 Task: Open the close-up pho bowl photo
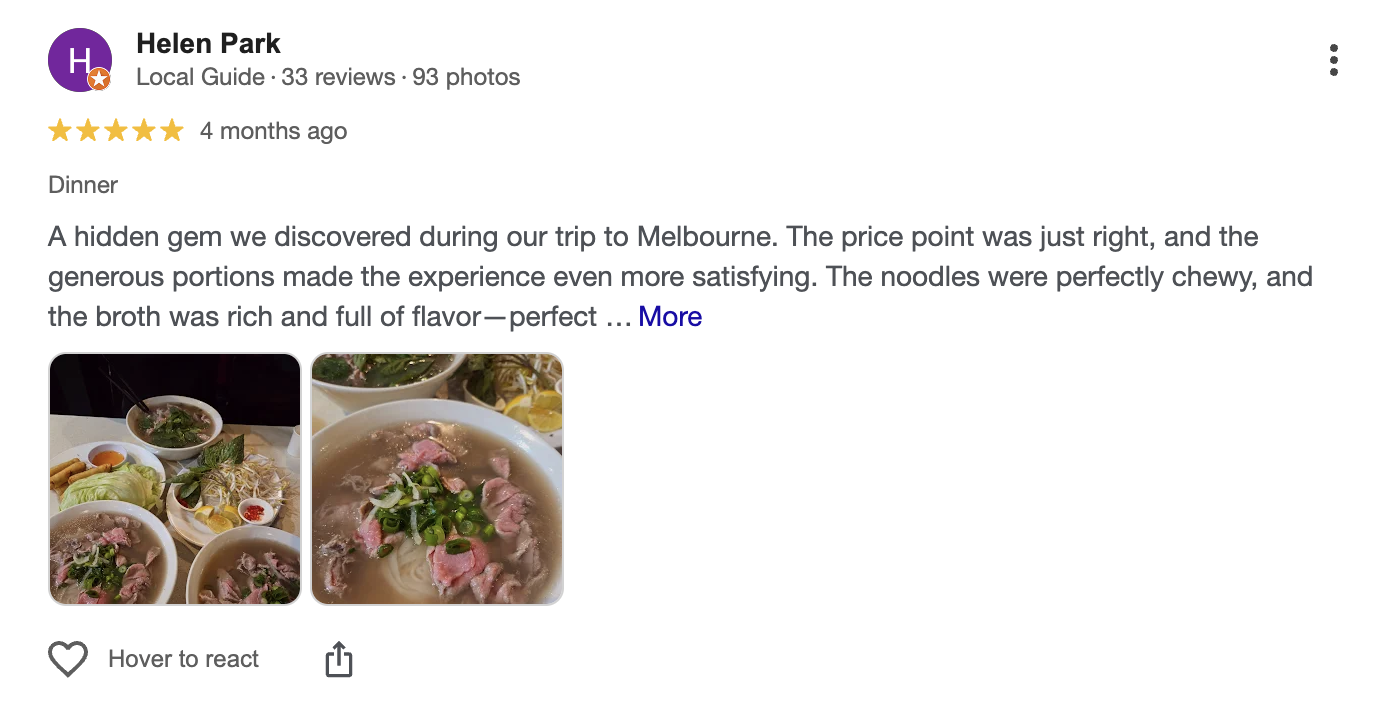click(x=437, y=479)
